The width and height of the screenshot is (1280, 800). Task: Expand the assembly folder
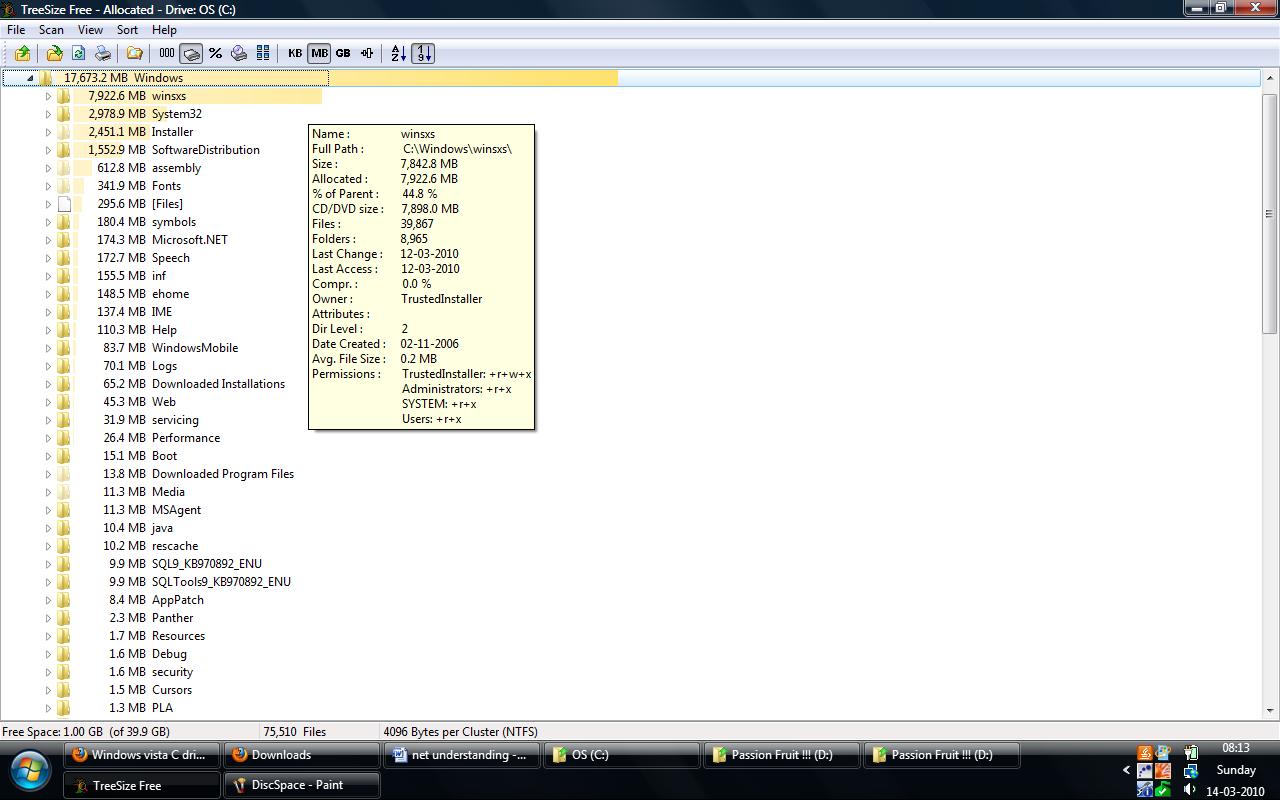pyautogui.click(x=47, y=168)
